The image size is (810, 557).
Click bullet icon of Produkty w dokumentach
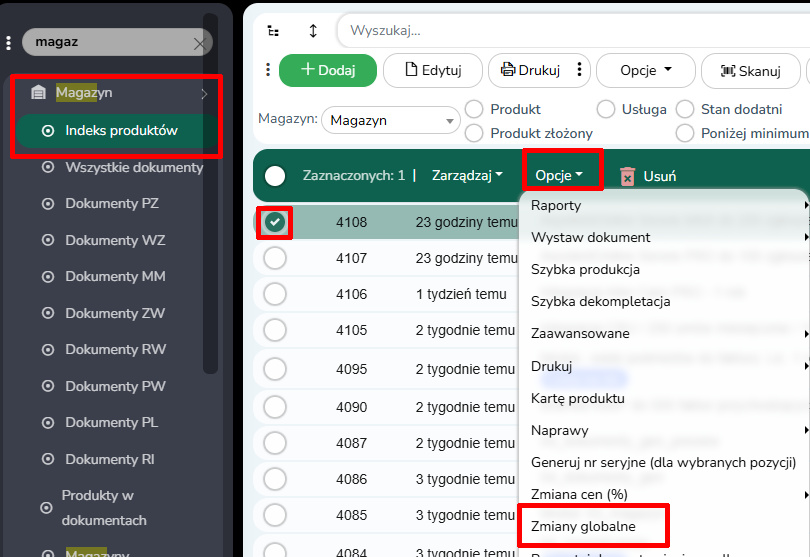coord(46,508)
